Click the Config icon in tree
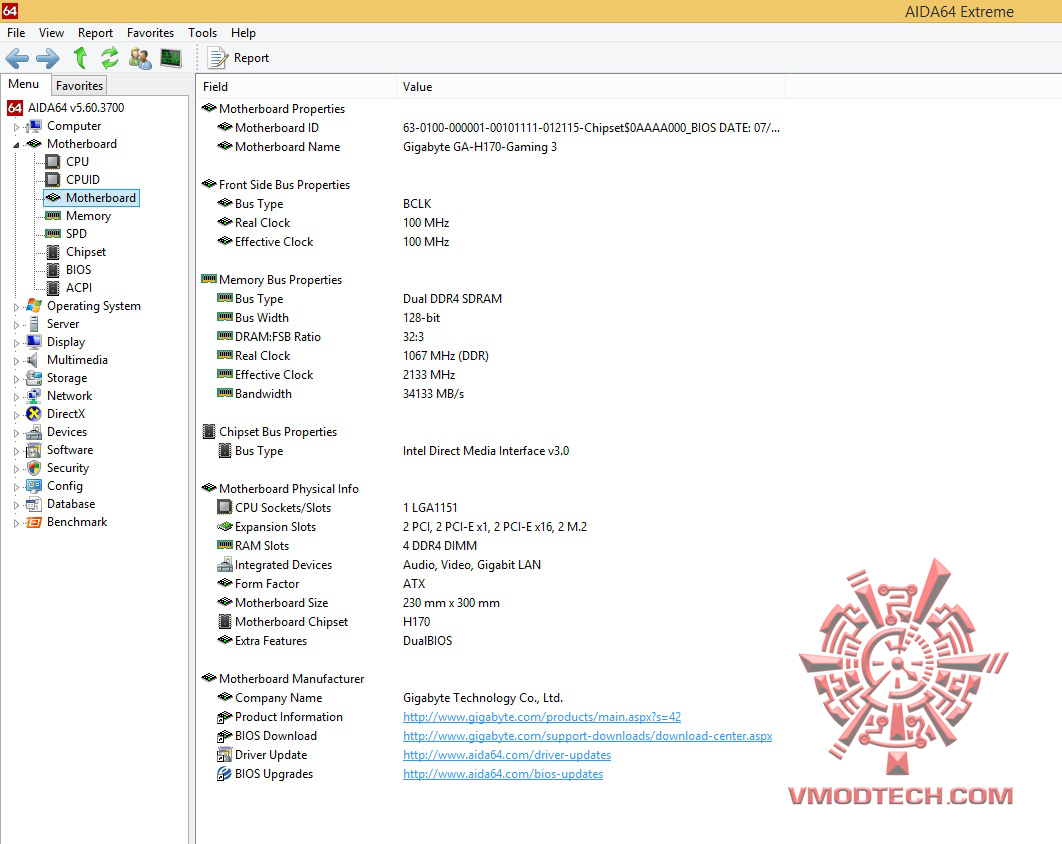The width and height of the screenshot is (1062, 844). click(34, 486)
